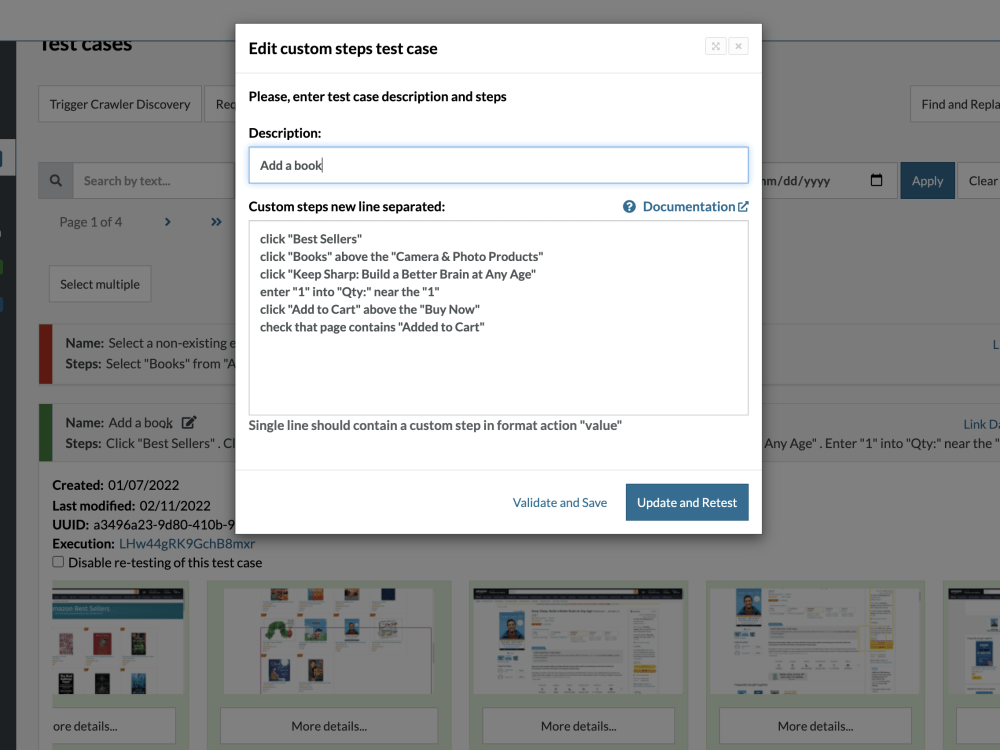Click the step line 'check that page contains "Added to Cart"'
The image size is (1000, 750).
click(x=372, y=327)
